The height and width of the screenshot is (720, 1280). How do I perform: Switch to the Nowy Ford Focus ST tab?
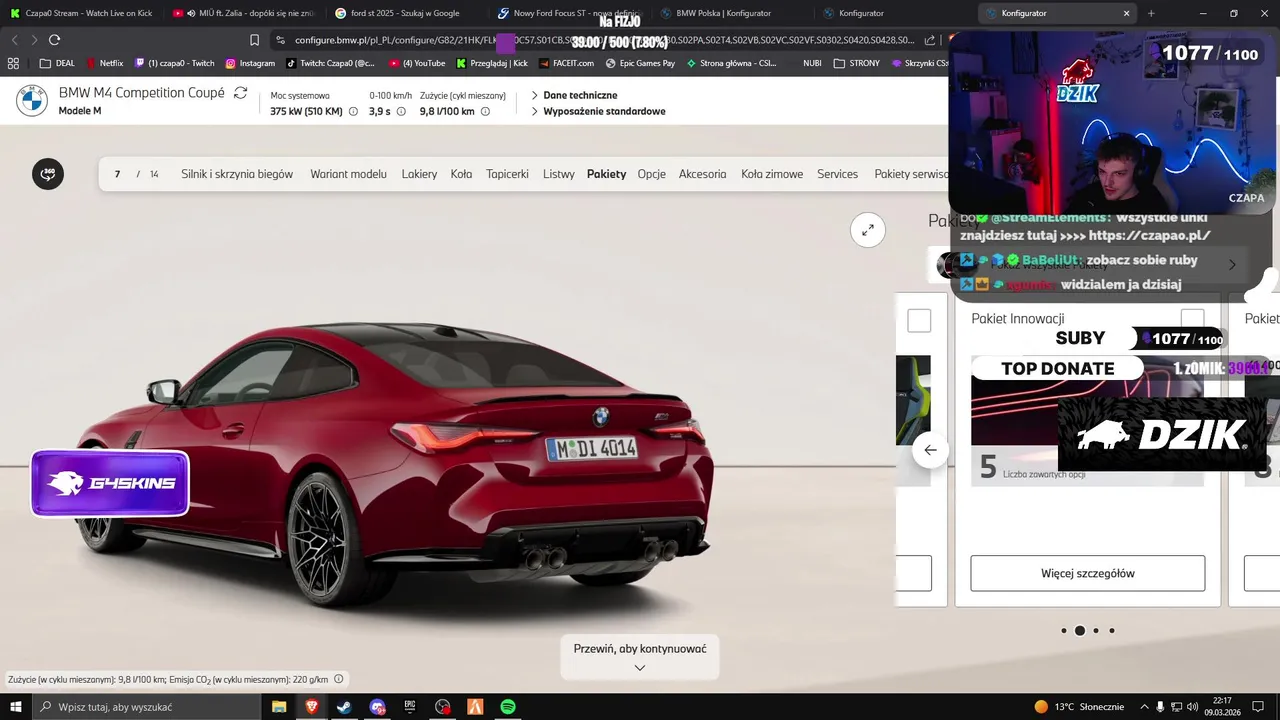pos(568,13)
